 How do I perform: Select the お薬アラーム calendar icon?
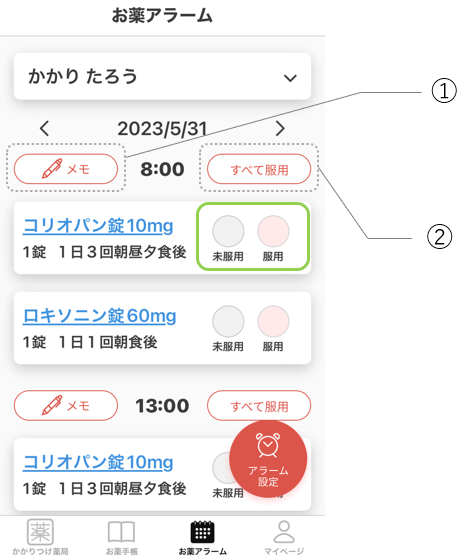pyautogui.click(x=202, y=532)
